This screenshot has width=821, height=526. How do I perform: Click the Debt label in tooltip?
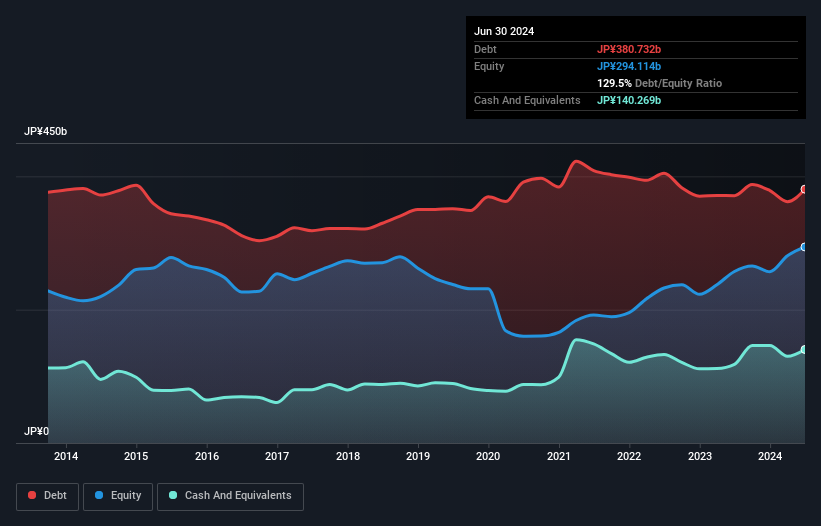coord(485,49)
